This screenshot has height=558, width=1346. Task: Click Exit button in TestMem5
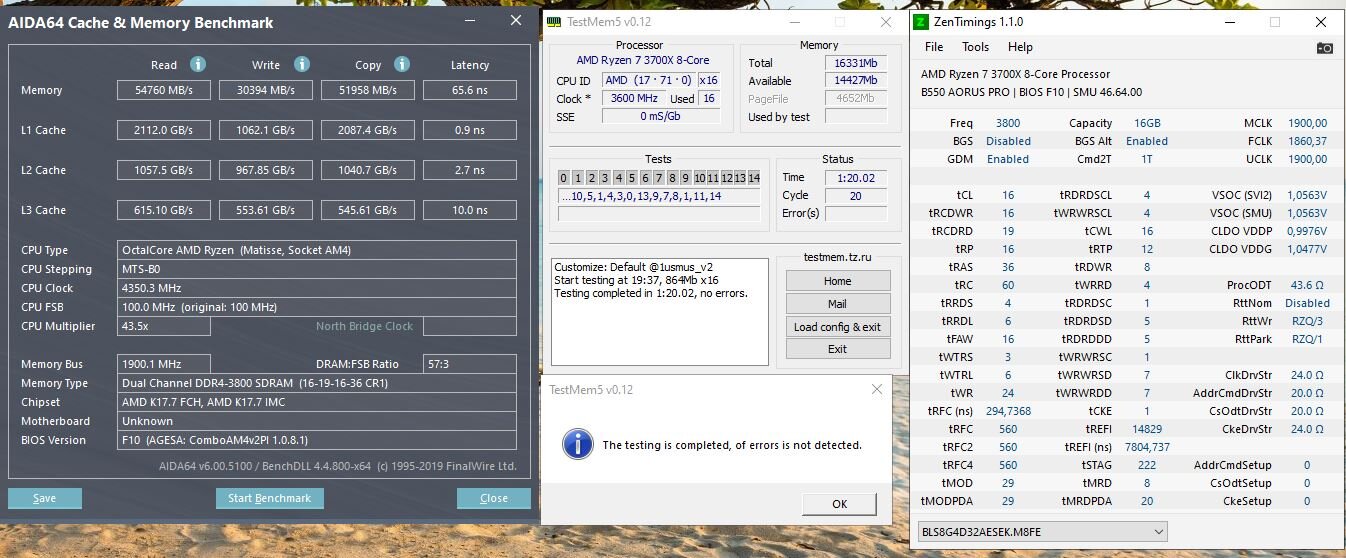pyautogui.click(x=837, y=349)
